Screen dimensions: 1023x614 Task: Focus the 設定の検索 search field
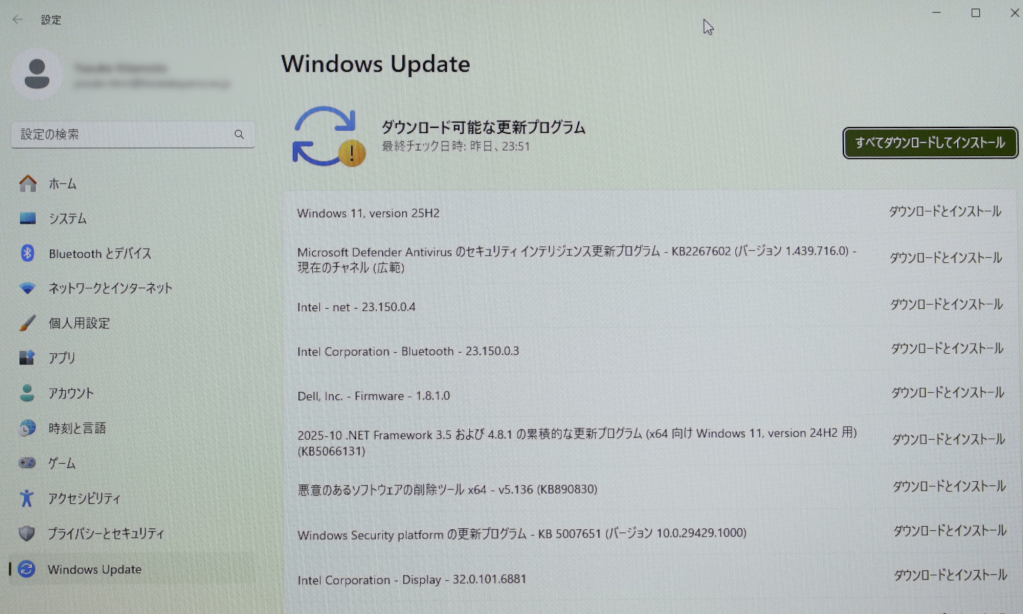(120, 134)
